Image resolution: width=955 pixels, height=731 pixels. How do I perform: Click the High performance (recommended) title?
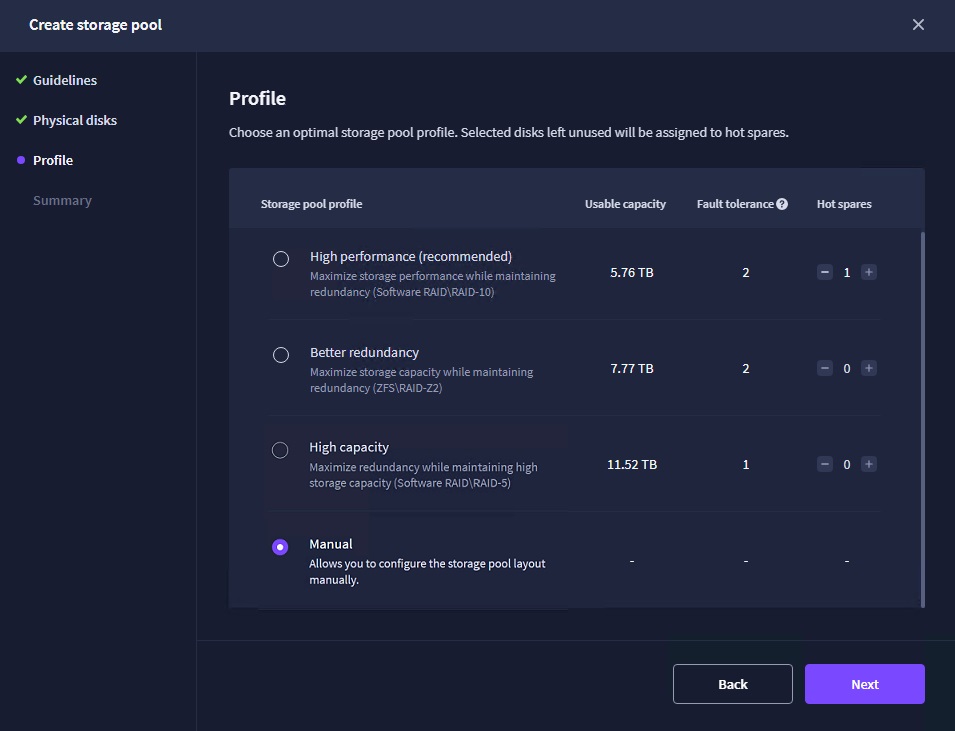[x=411, y=256]
